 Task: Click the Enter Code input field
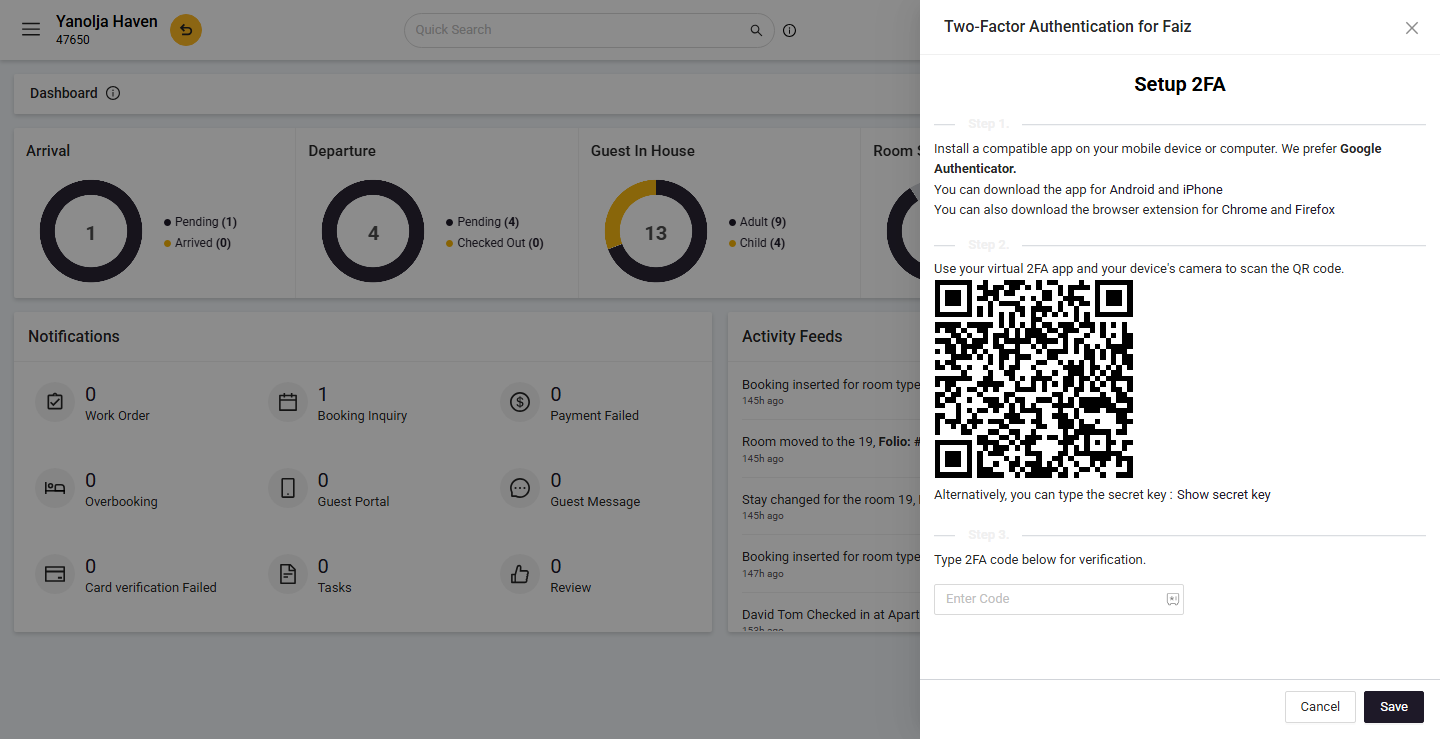(1058, 599)
